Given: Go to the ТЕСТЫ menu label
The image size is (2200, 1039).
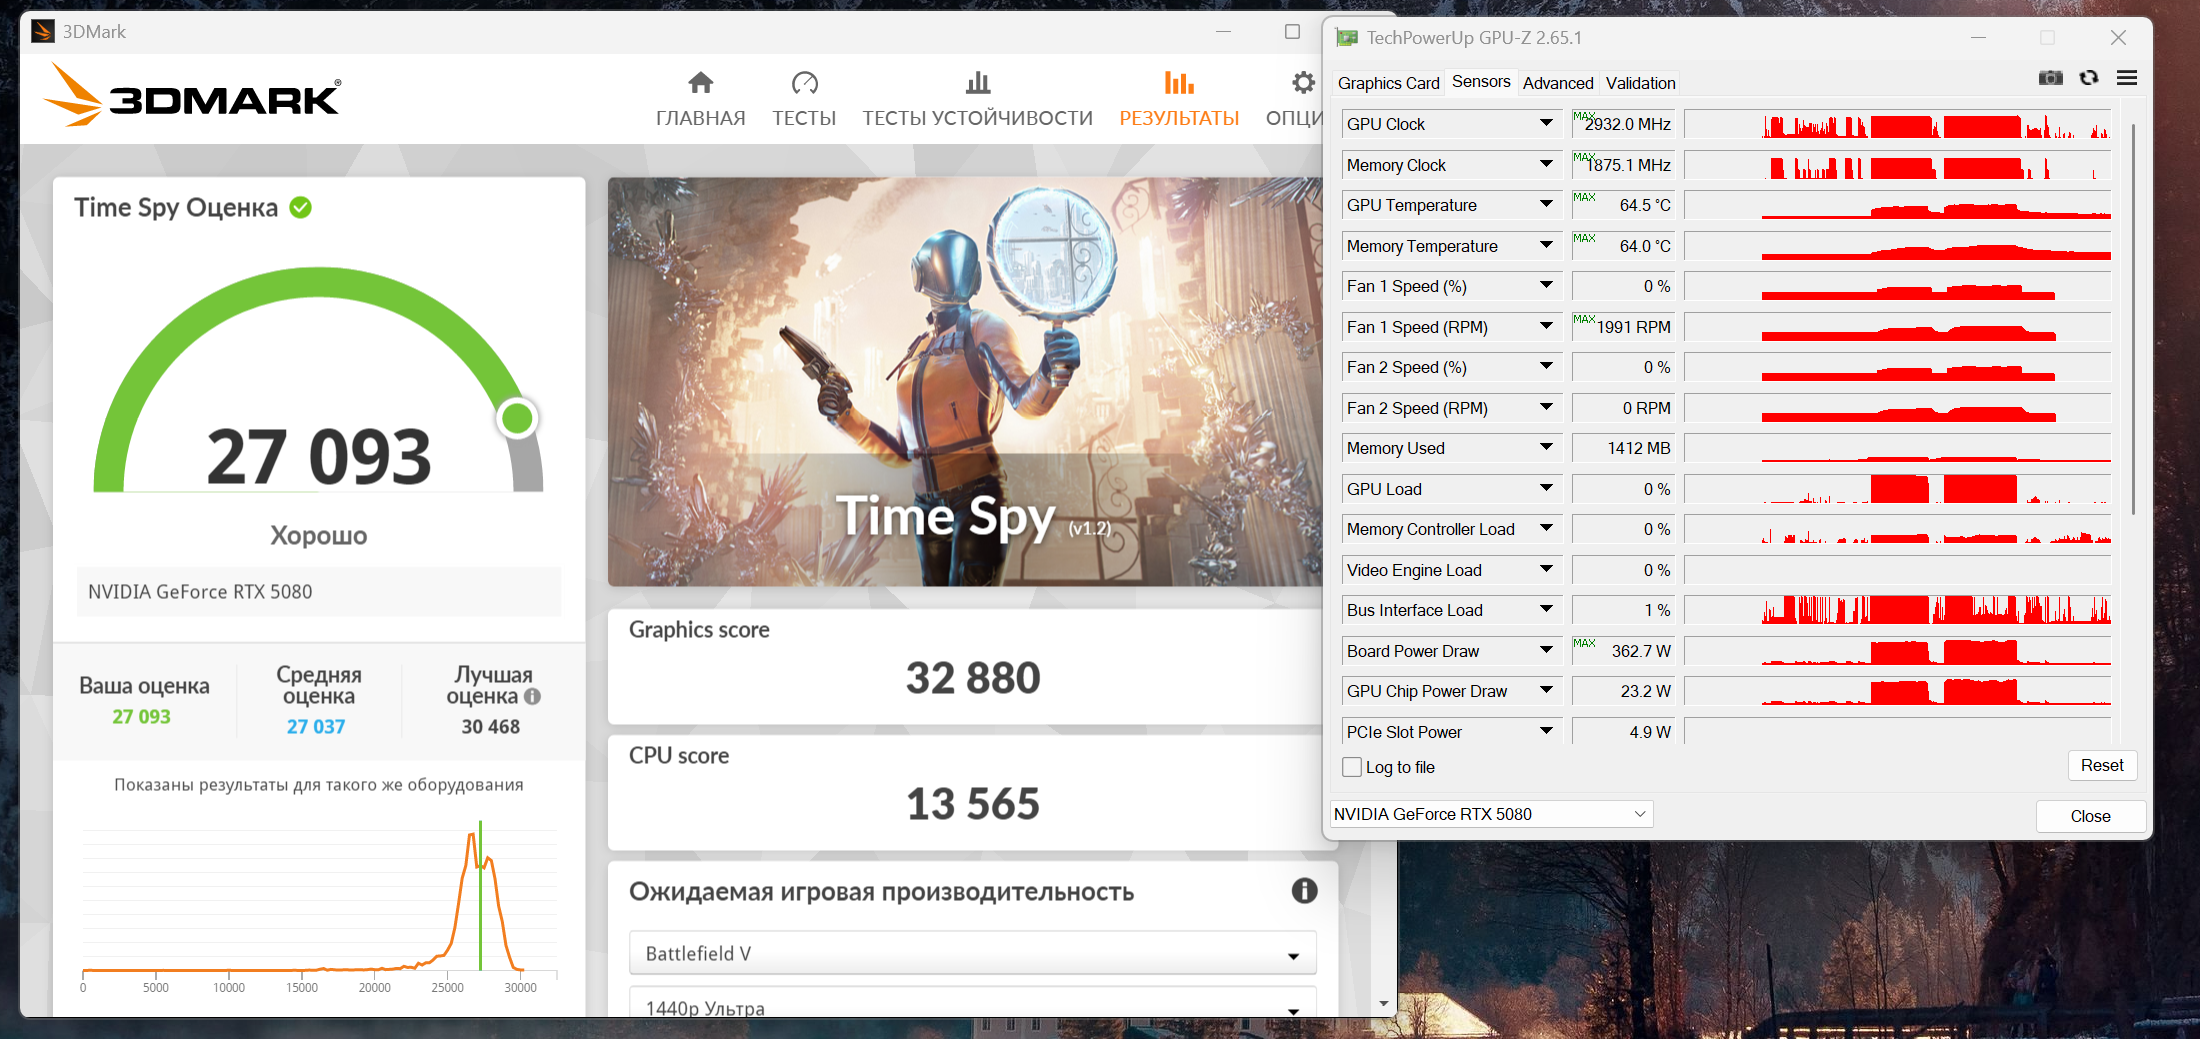Looking at the screenshot, I should 804,118.
